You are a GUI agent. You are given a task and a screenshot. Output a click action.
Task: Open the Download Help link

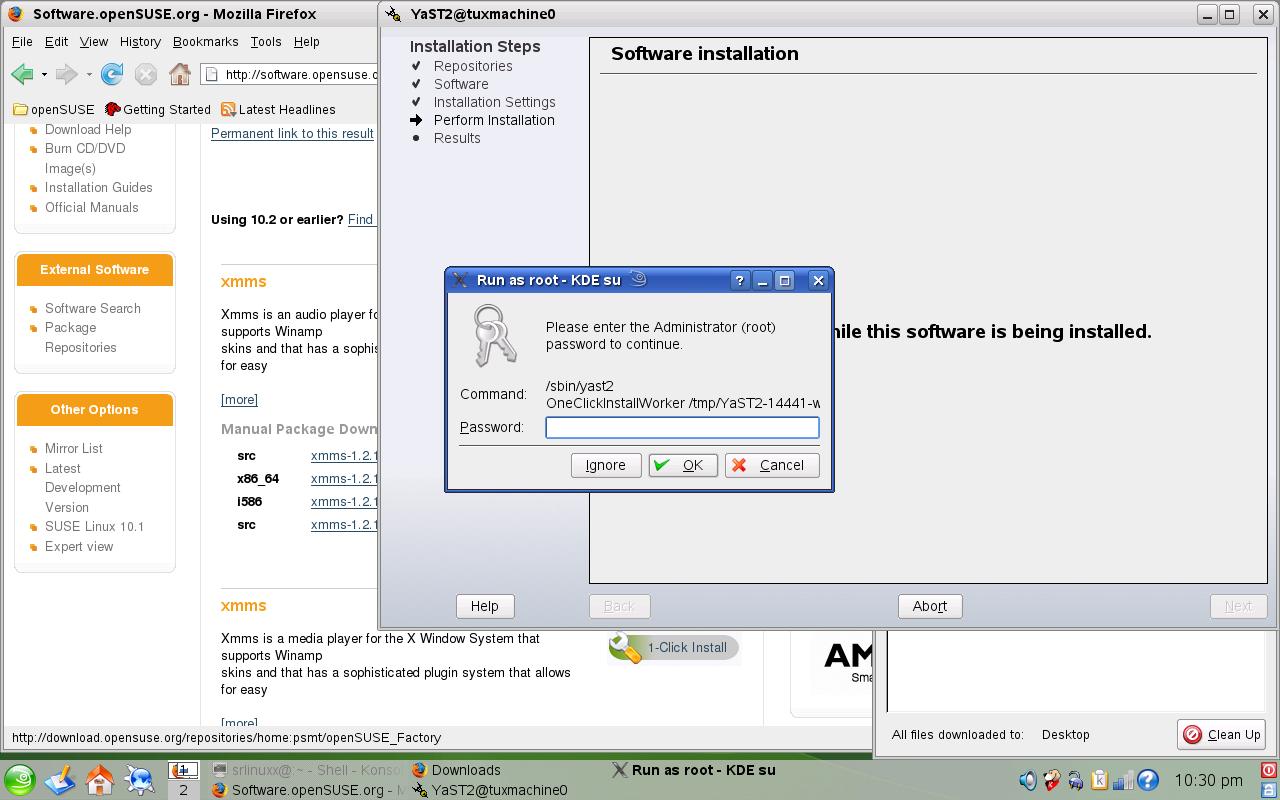(x=88, y=129)
